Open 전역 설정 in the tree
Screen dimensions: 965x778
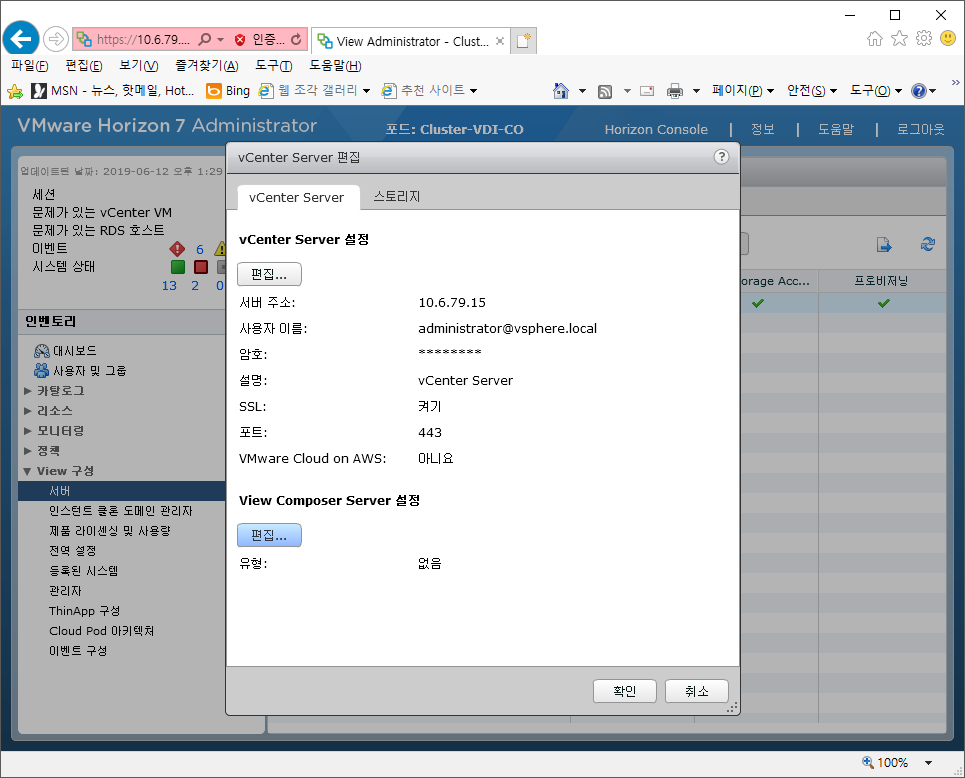[x=73, y=551]
